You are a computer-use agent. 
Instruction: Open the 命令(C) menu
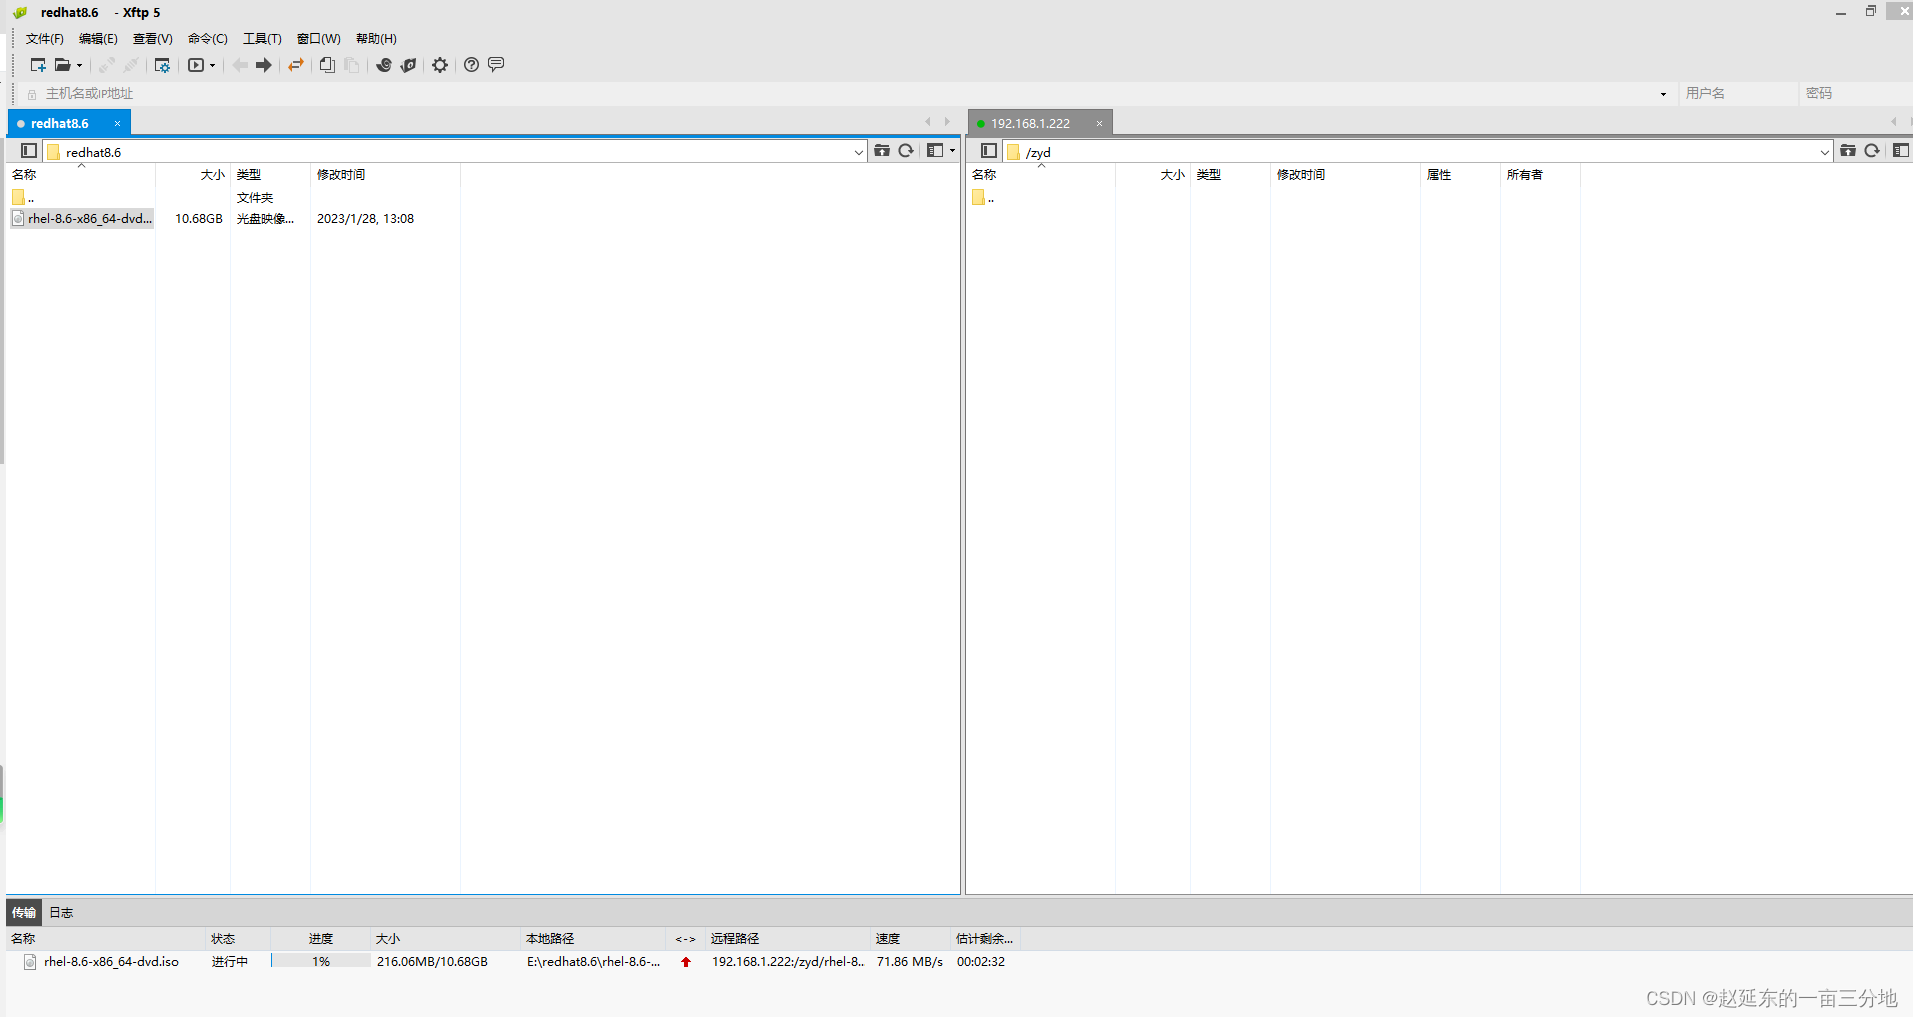coord(208,39)
